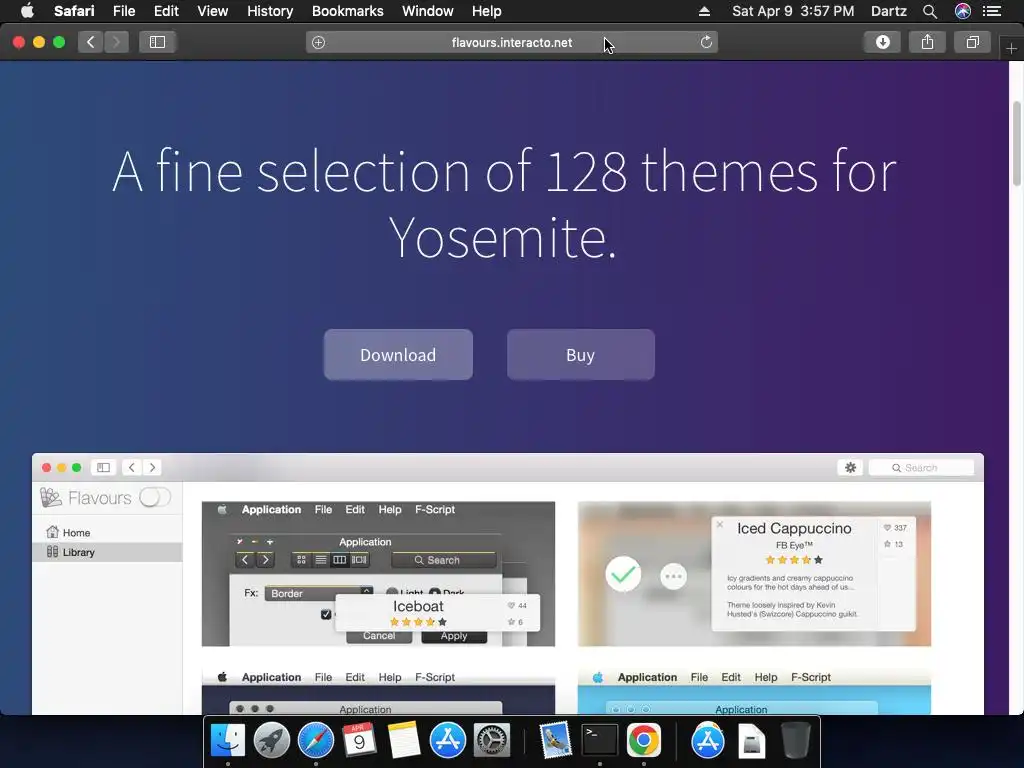The image size is (1024, 768).
Task: Open the document file icon in Dock
Action: pyautogui.click(x=752, y=741)
